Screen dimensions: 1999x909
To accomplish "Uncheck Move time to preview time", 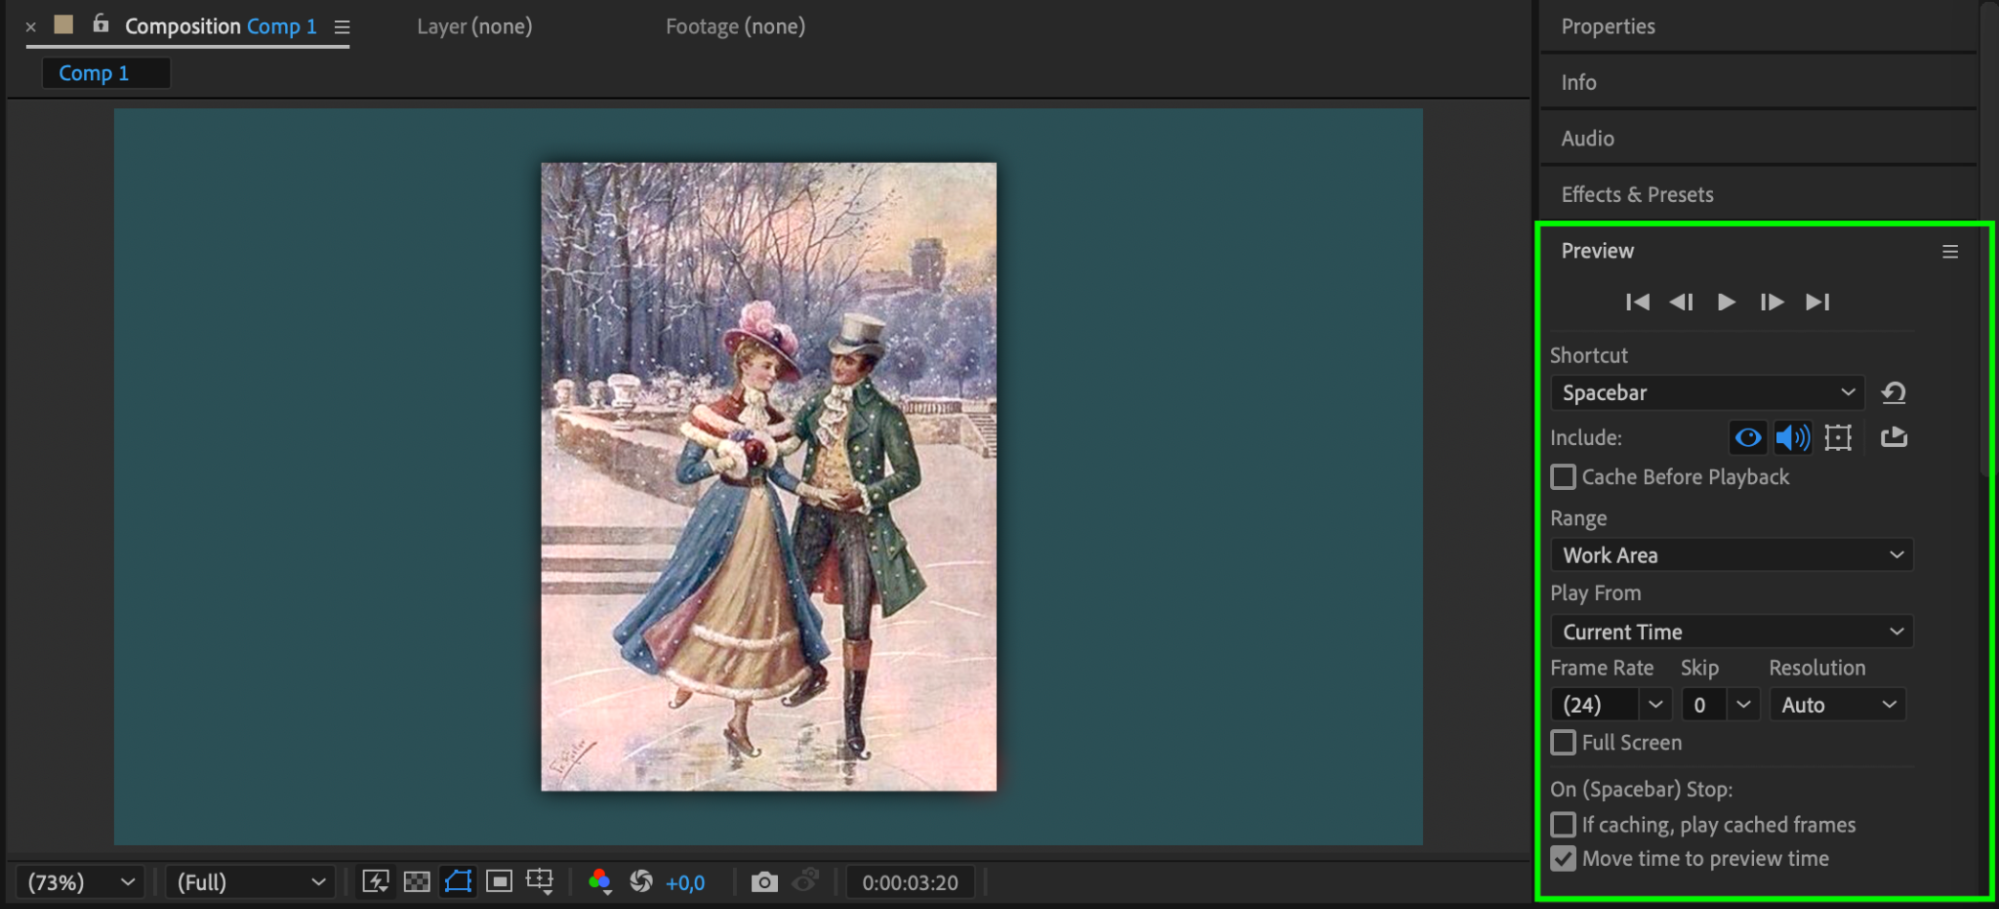I will tap(1563, 859).
